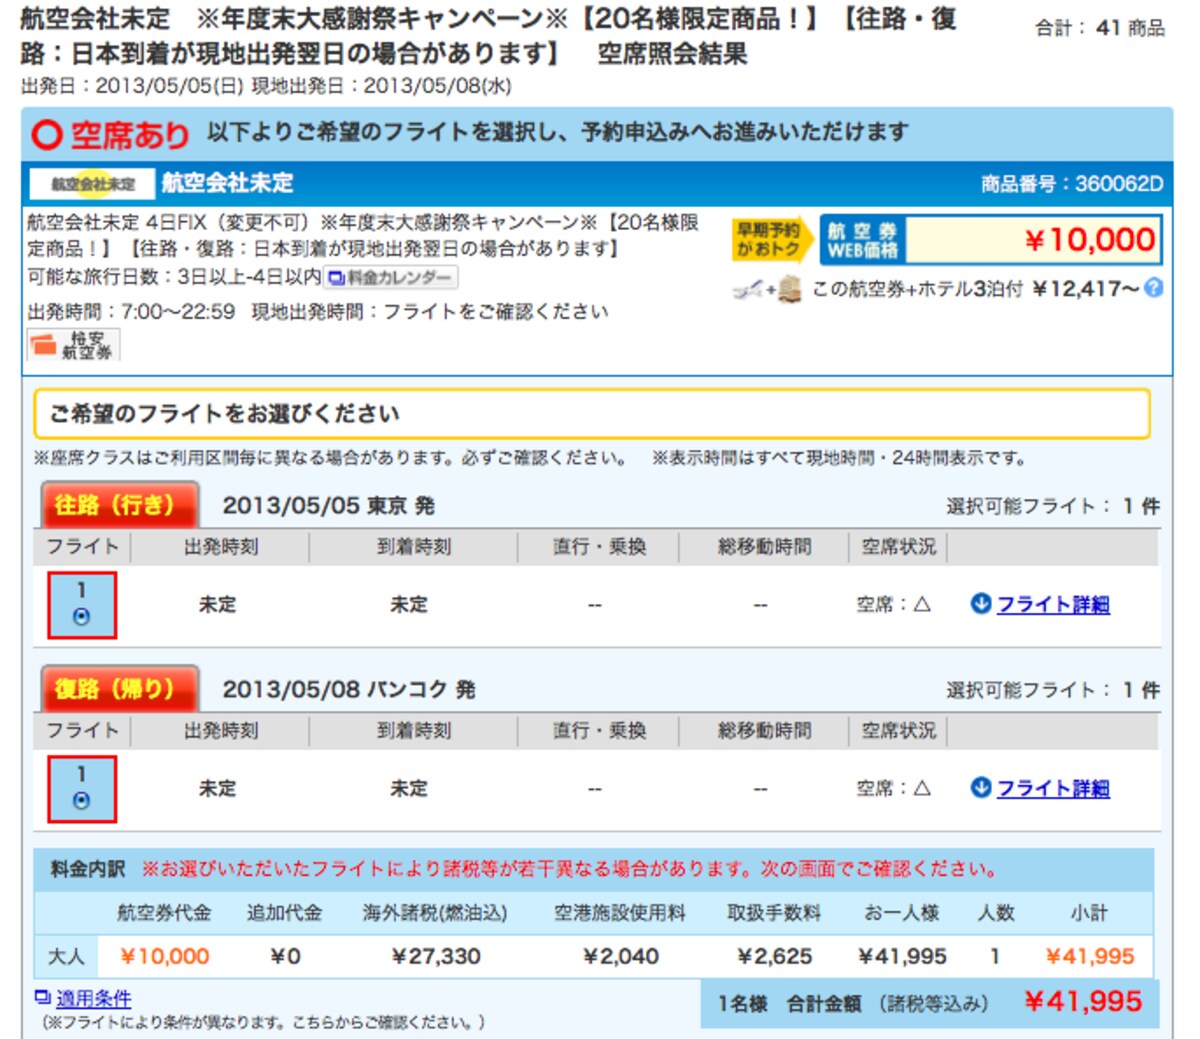The height and width of the screenshot is (1039, 1200).
Task: Select the return flight 1 radio button
Action: pos(82,801)
